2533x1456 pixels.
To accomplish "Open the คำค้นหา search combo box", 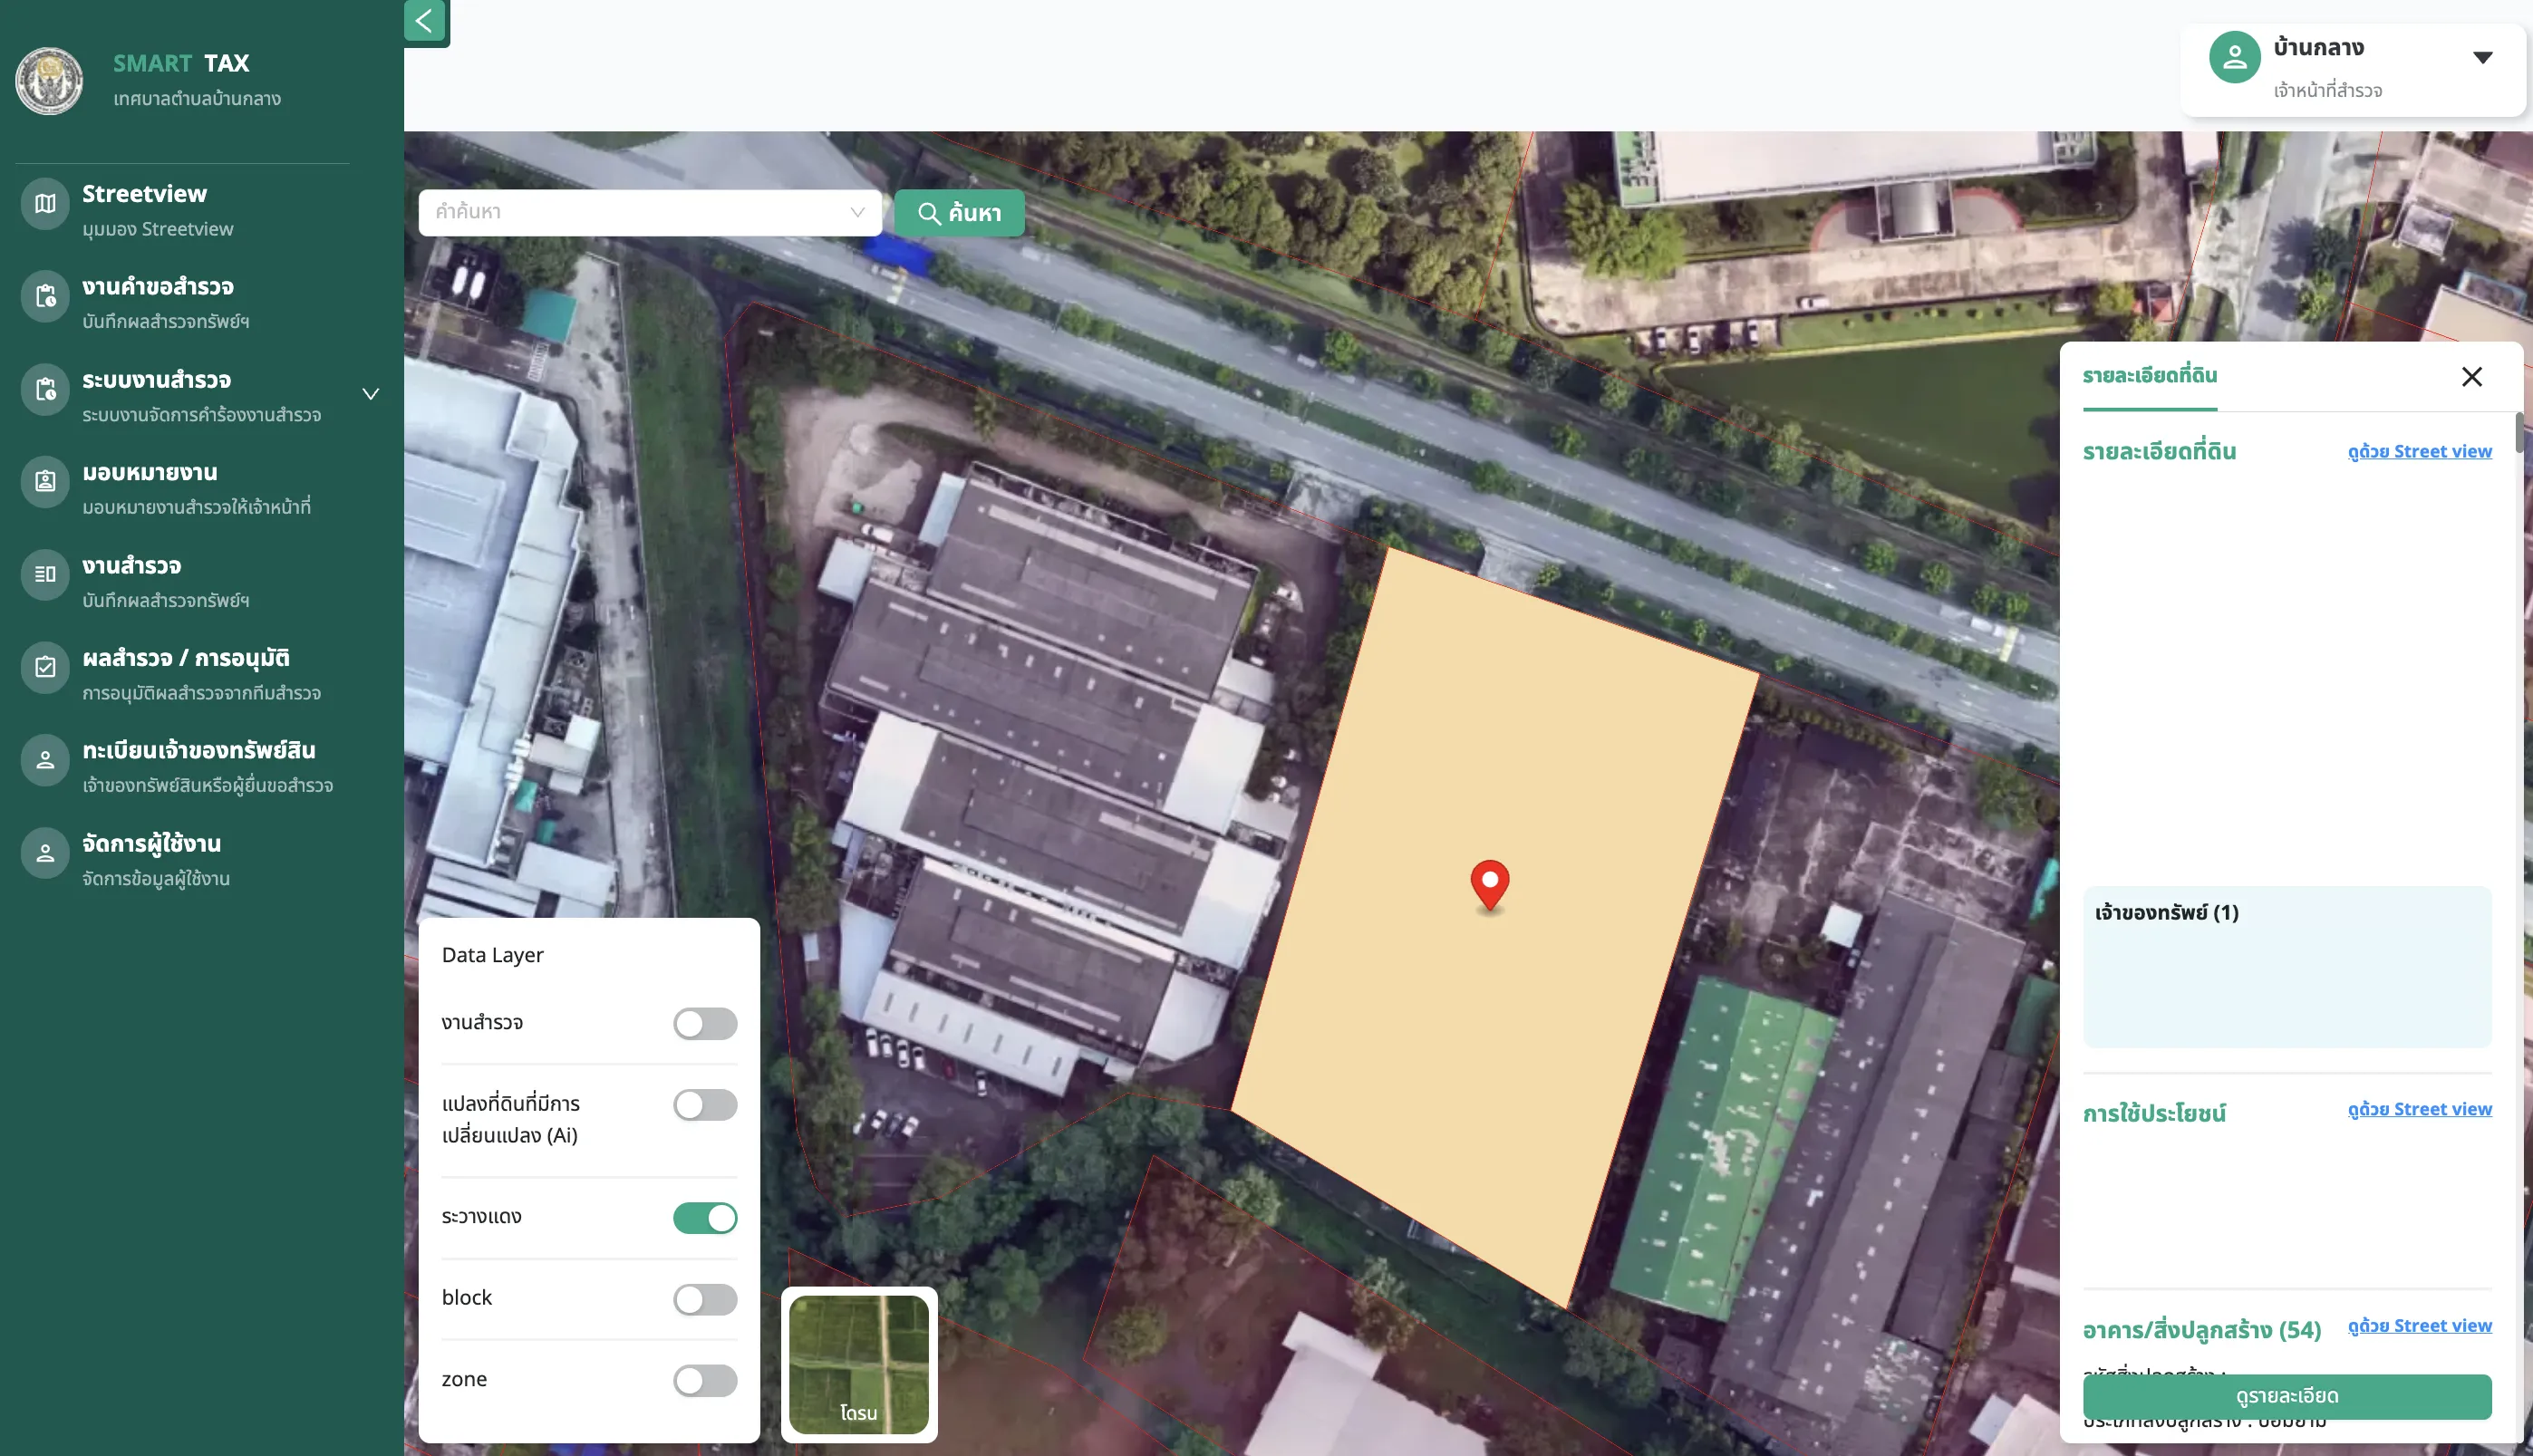I will 650,213.
